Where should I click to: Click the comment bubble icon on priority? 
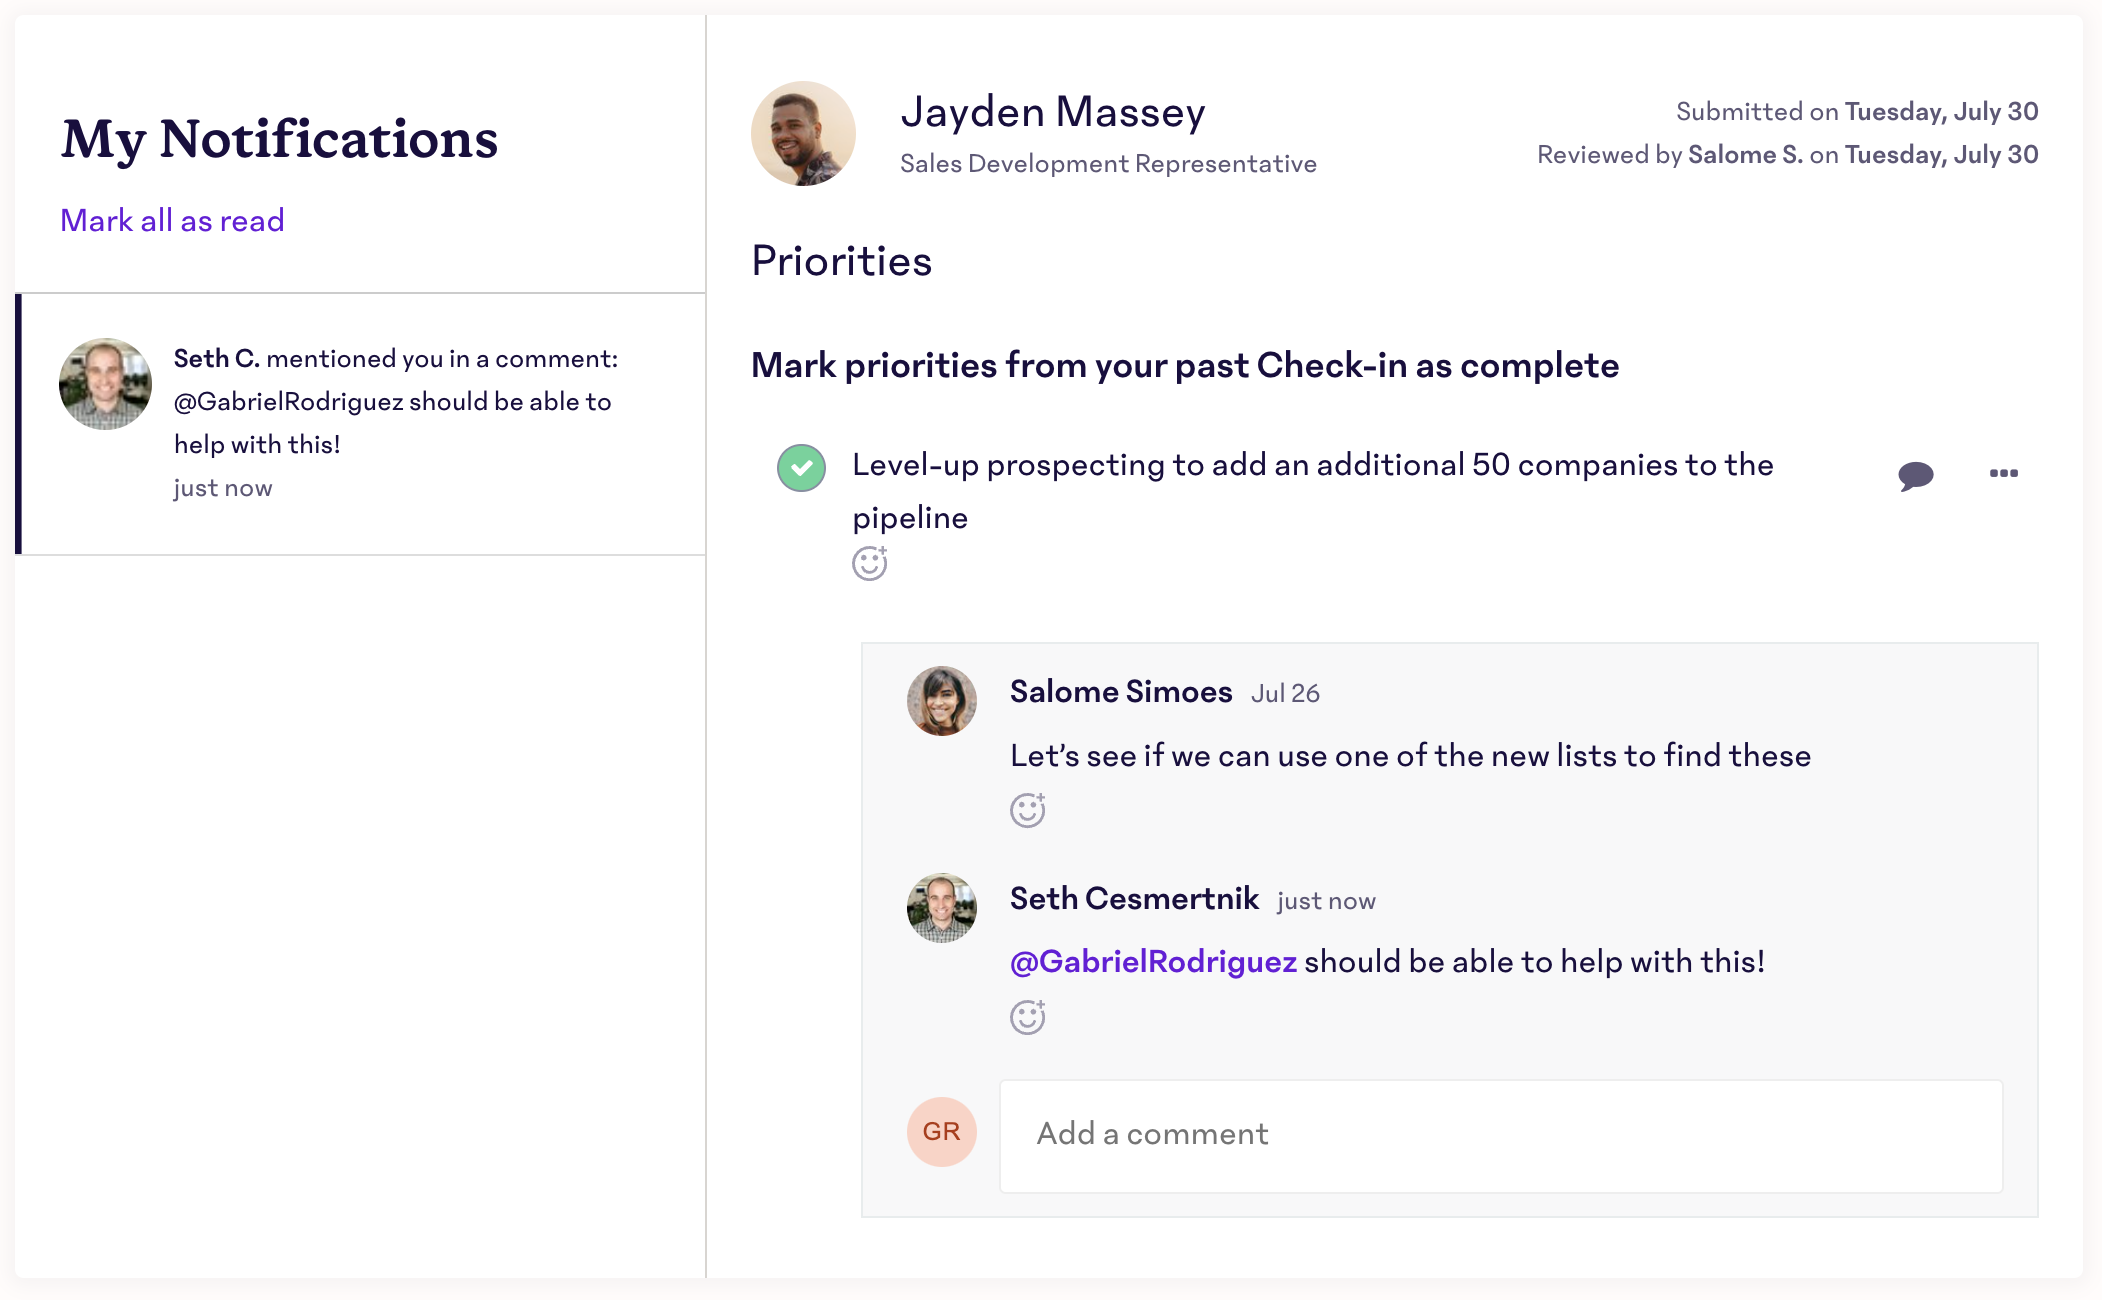pos(1919,471)
